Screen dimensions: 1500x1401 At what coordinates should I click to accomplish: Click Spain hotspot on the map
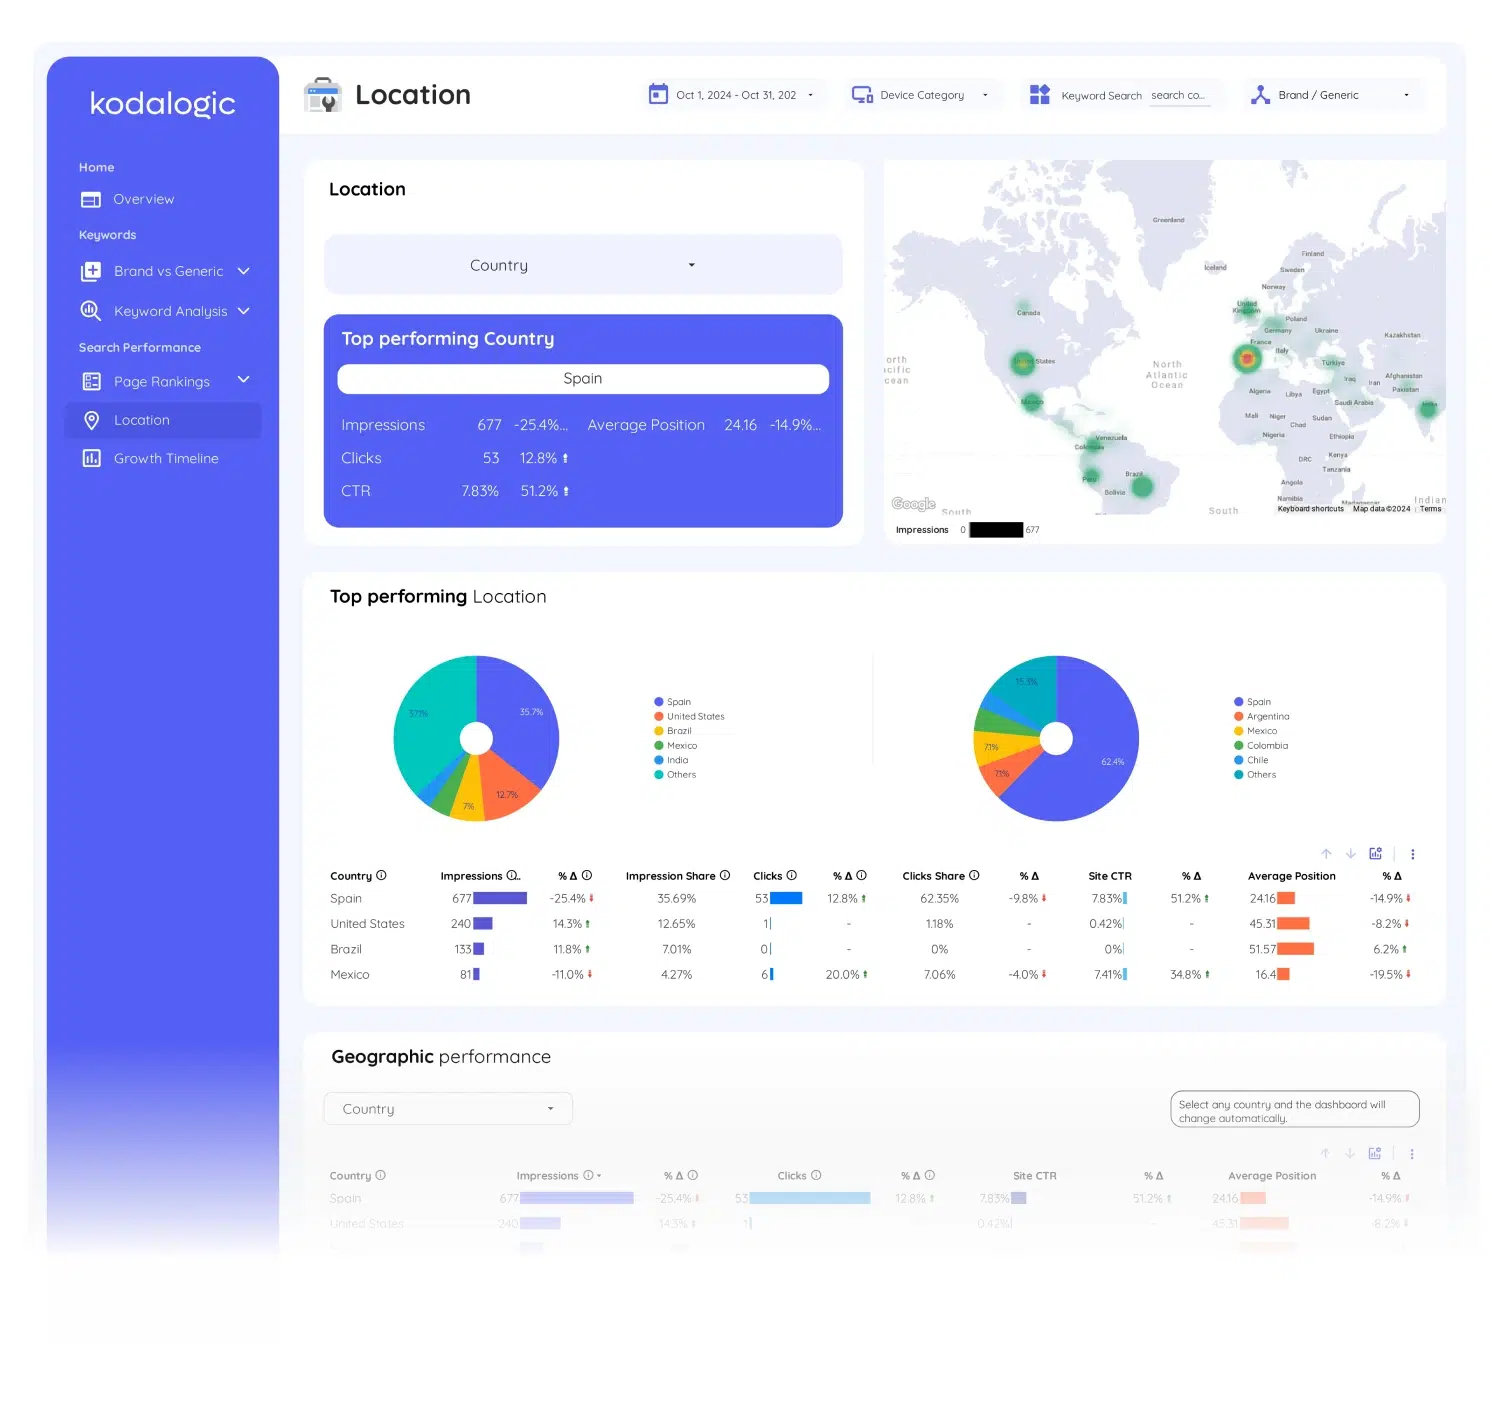click(x=1246, y=357)
